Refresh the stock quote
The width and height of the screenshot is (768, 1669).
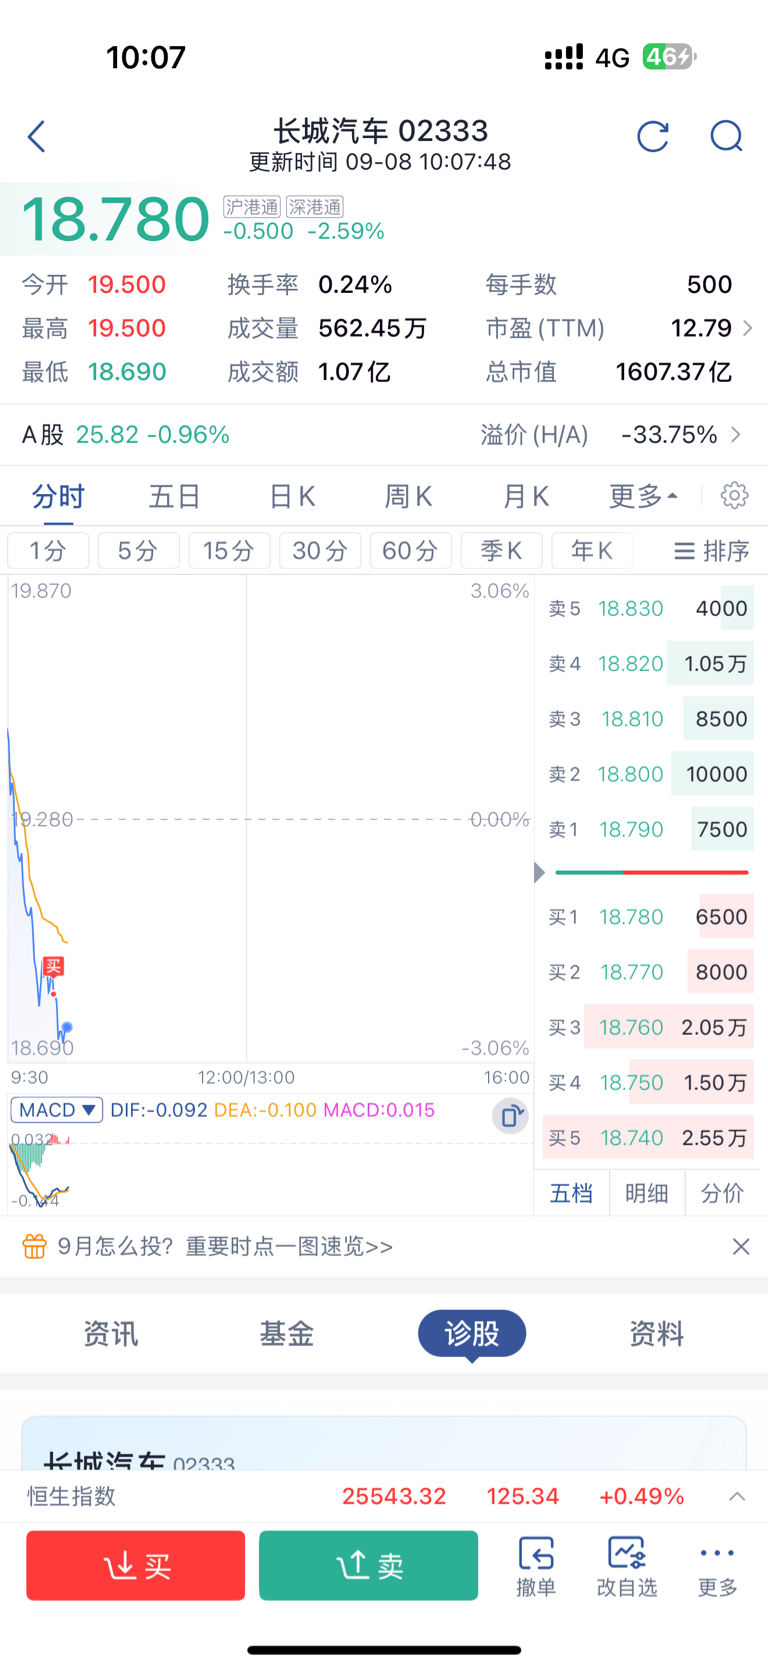click(x=653, y=136)
